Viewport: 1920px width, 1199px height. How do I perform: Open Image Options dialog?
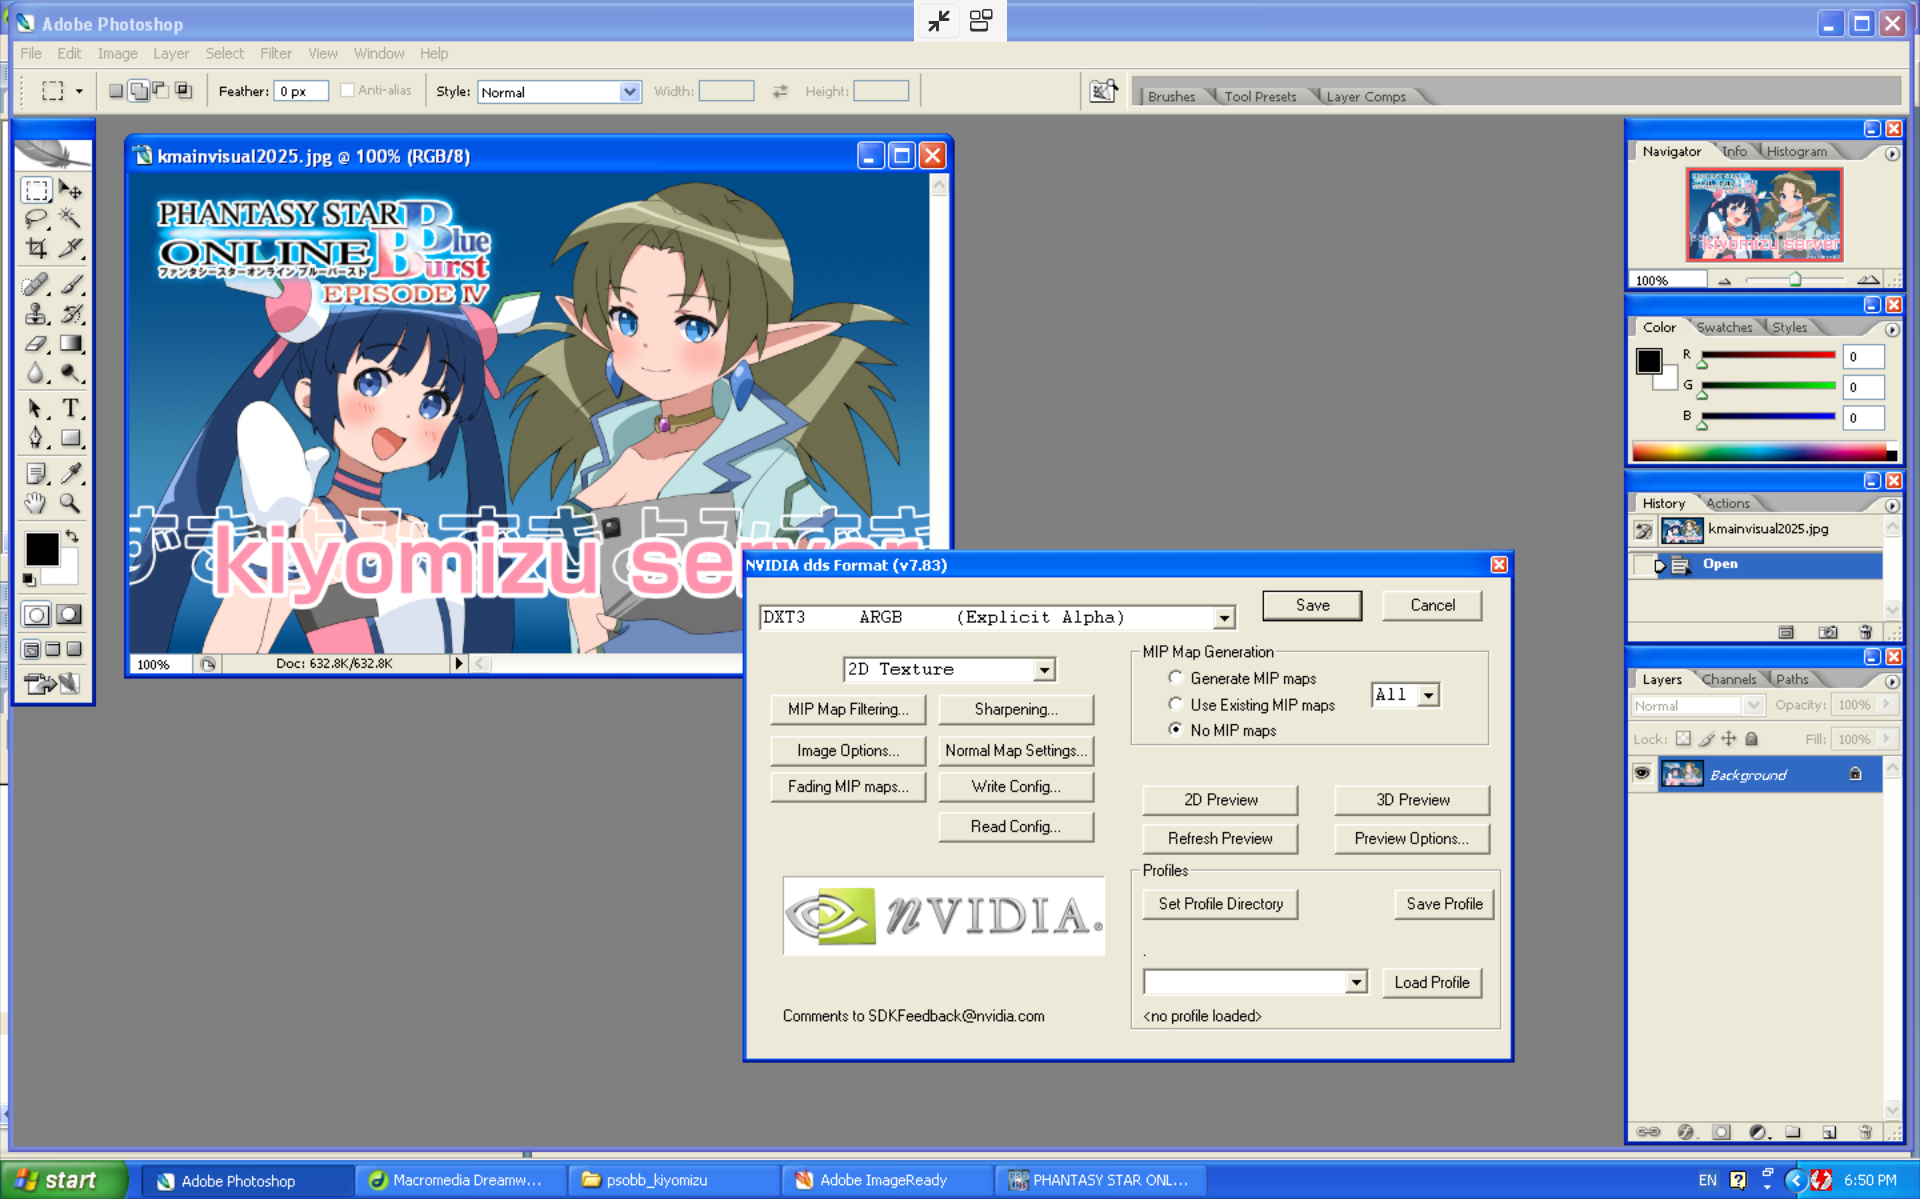click(848, 750)
